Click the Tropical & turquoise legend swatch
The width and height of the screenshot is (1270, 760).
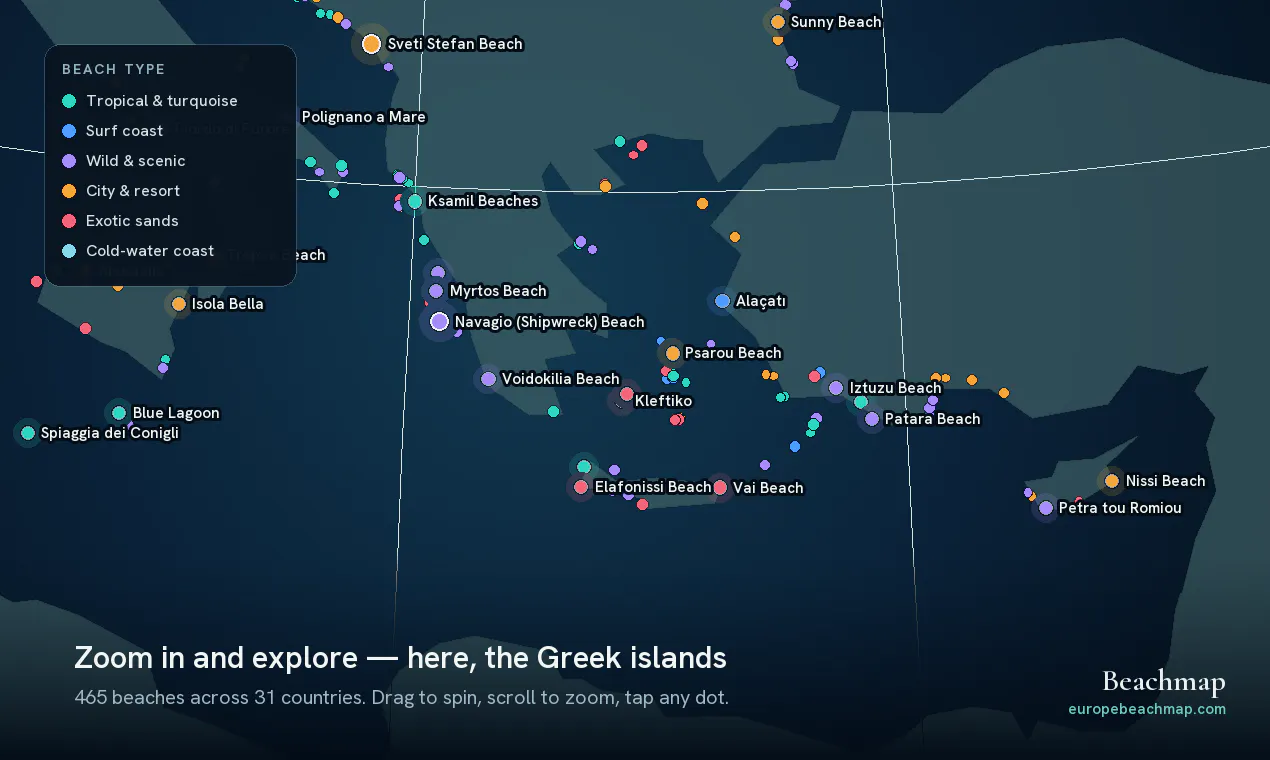(x=69, y=101)
